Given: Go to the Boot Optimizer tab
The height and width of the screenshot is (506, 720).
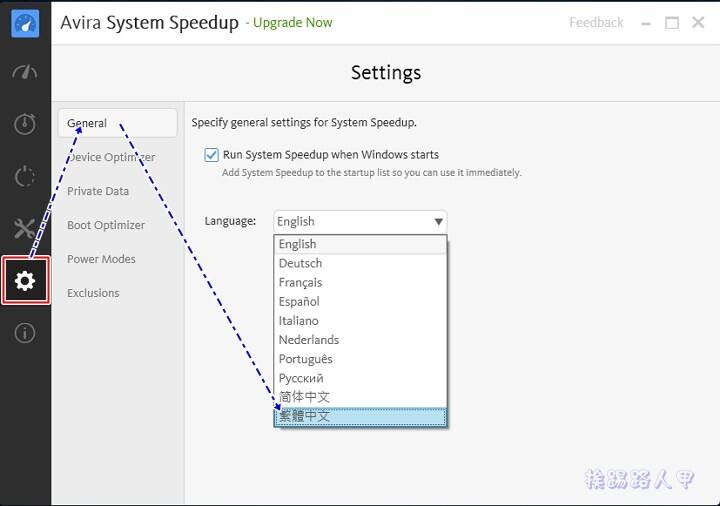Looking at the screenshot, I should (106, 225).
